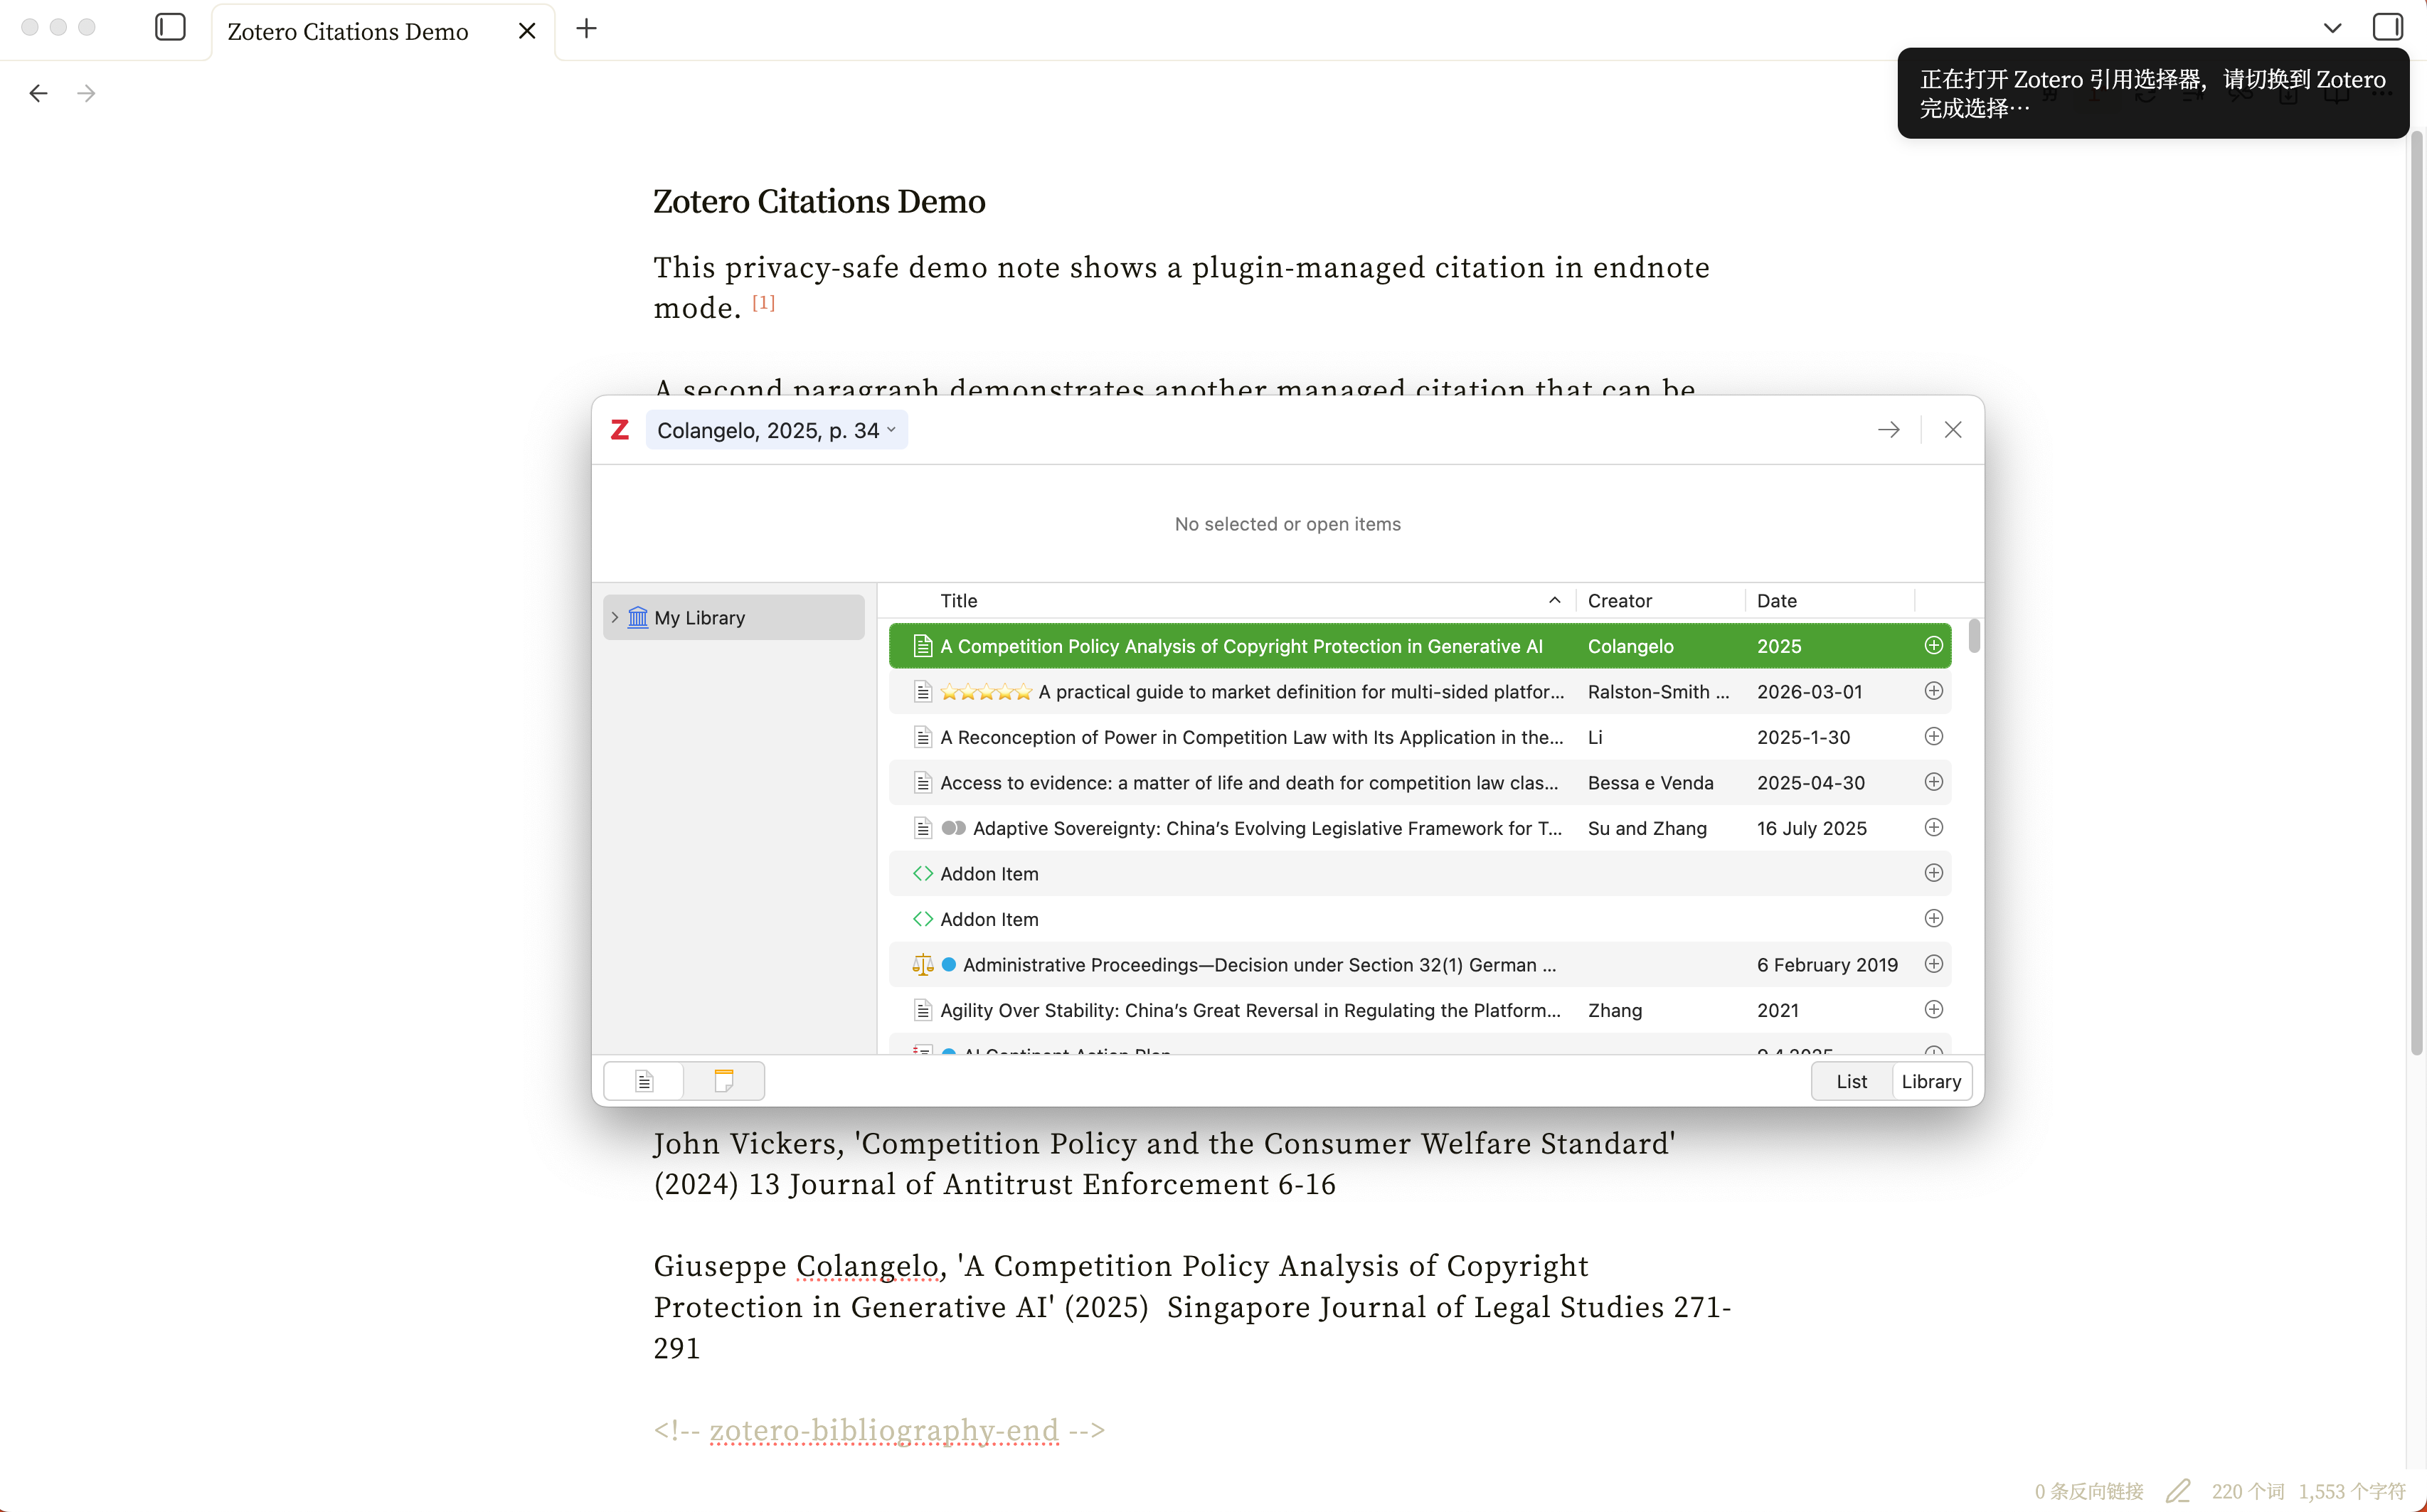Select 'A Reconception of Power in Competition Law' row
The width and height of the screenshot is (2427, 1512).
click(1419, 737)
